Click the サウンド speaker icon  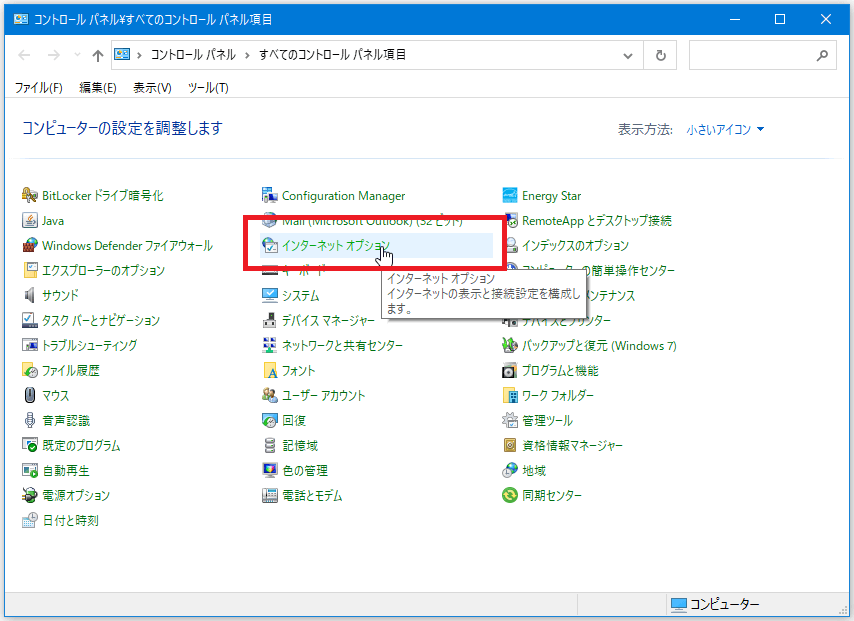(30, 296)
